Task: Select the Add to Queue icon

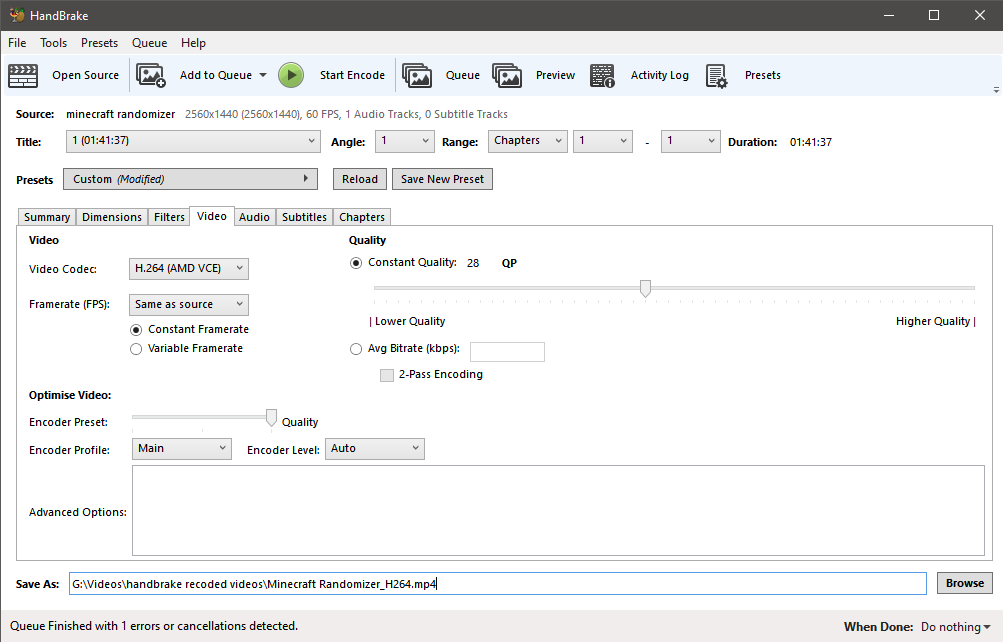Action: [151, 75]
